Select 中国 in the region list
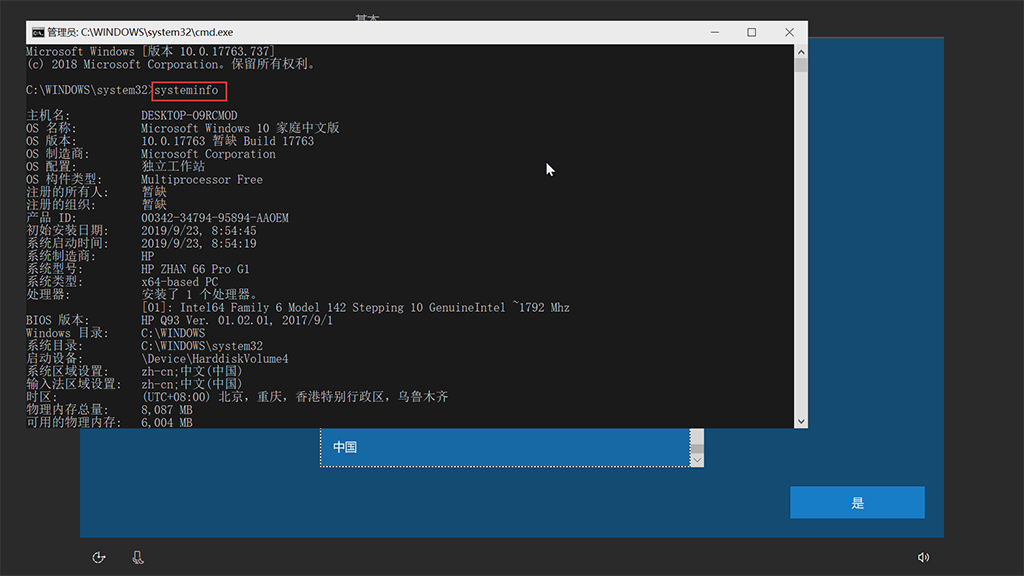 505,447
